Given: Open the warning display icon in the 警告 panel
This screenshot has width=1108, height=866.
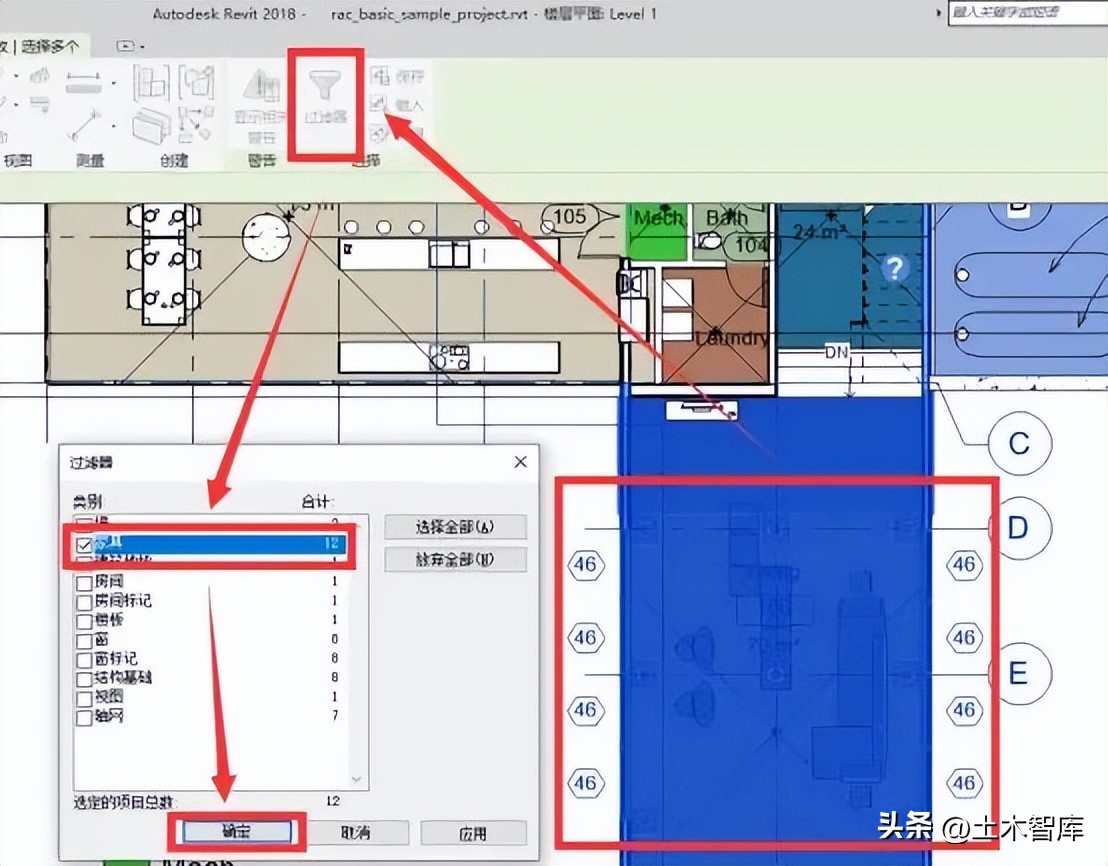Looking at the screenshot, I should coord(260,87).
